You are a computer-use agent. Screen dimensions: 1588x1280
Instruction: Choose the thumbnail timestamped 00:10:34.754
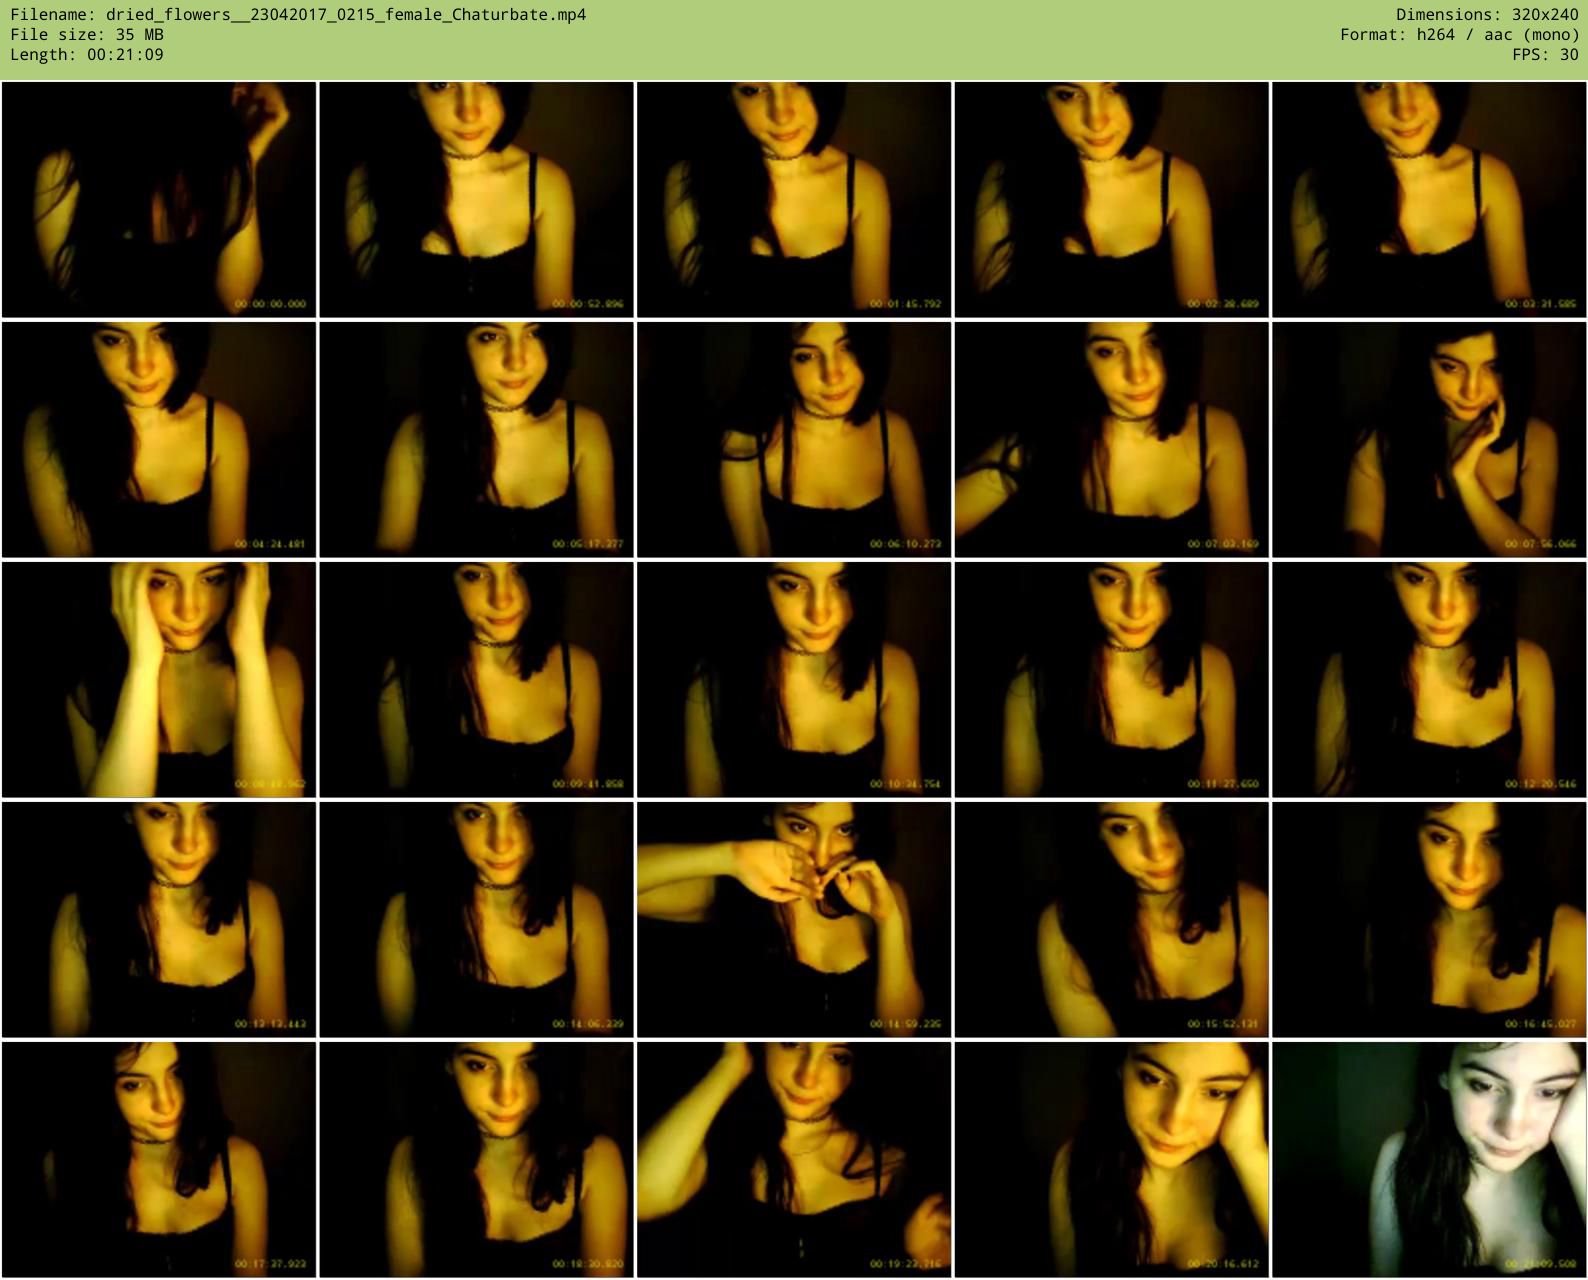coord(794,680)
